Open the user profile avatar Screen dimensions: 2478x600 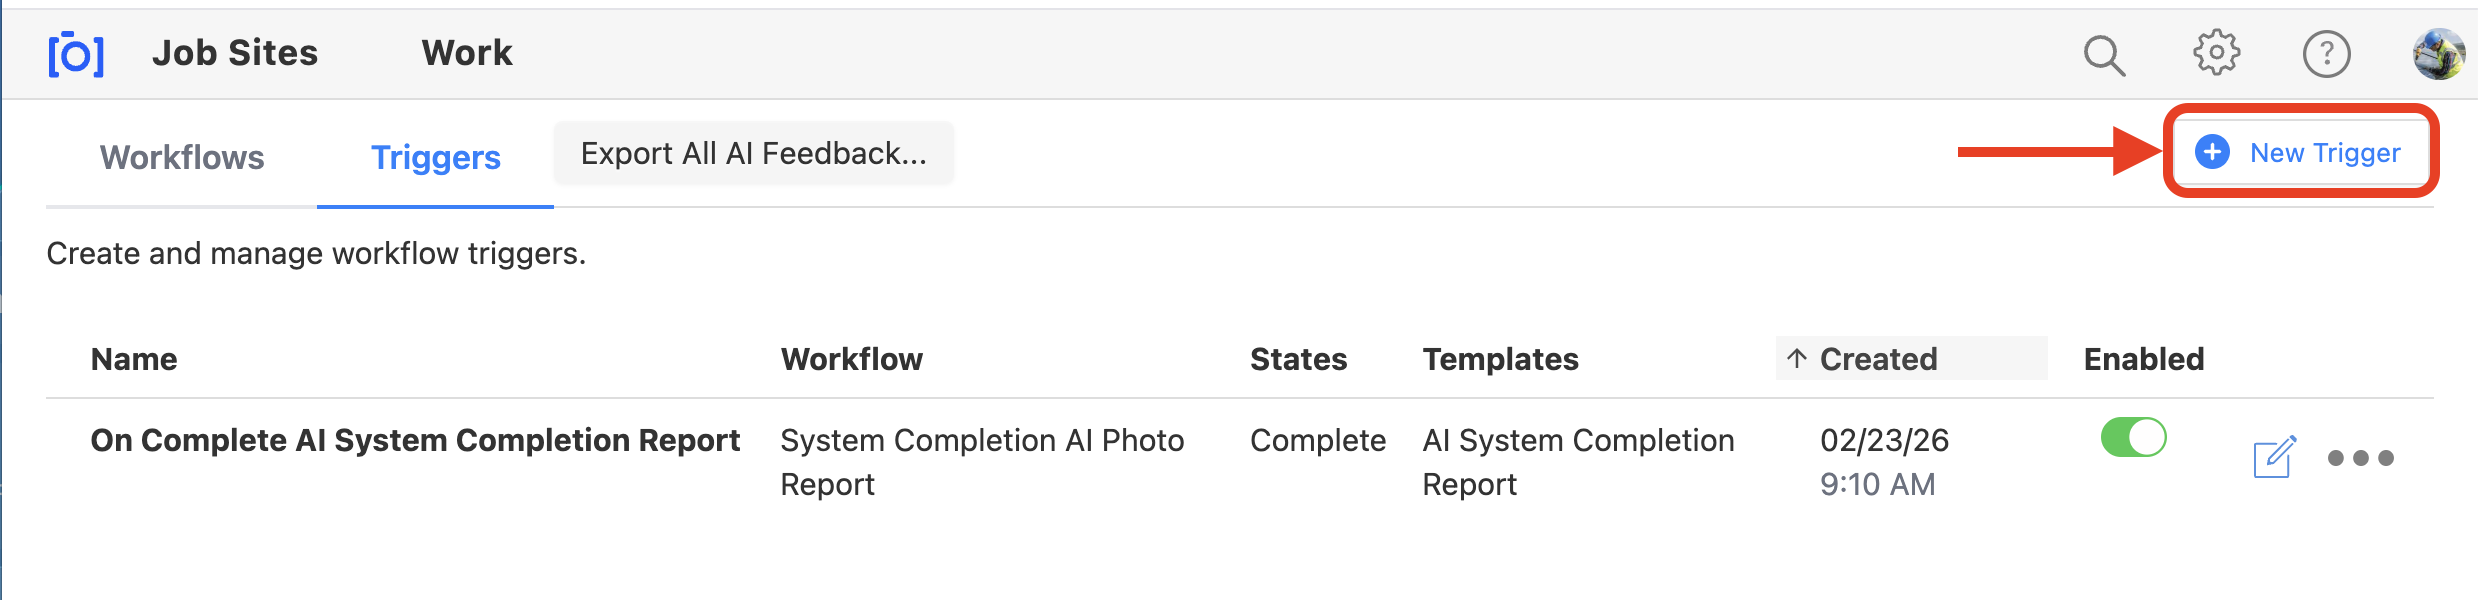(2438, 54)
